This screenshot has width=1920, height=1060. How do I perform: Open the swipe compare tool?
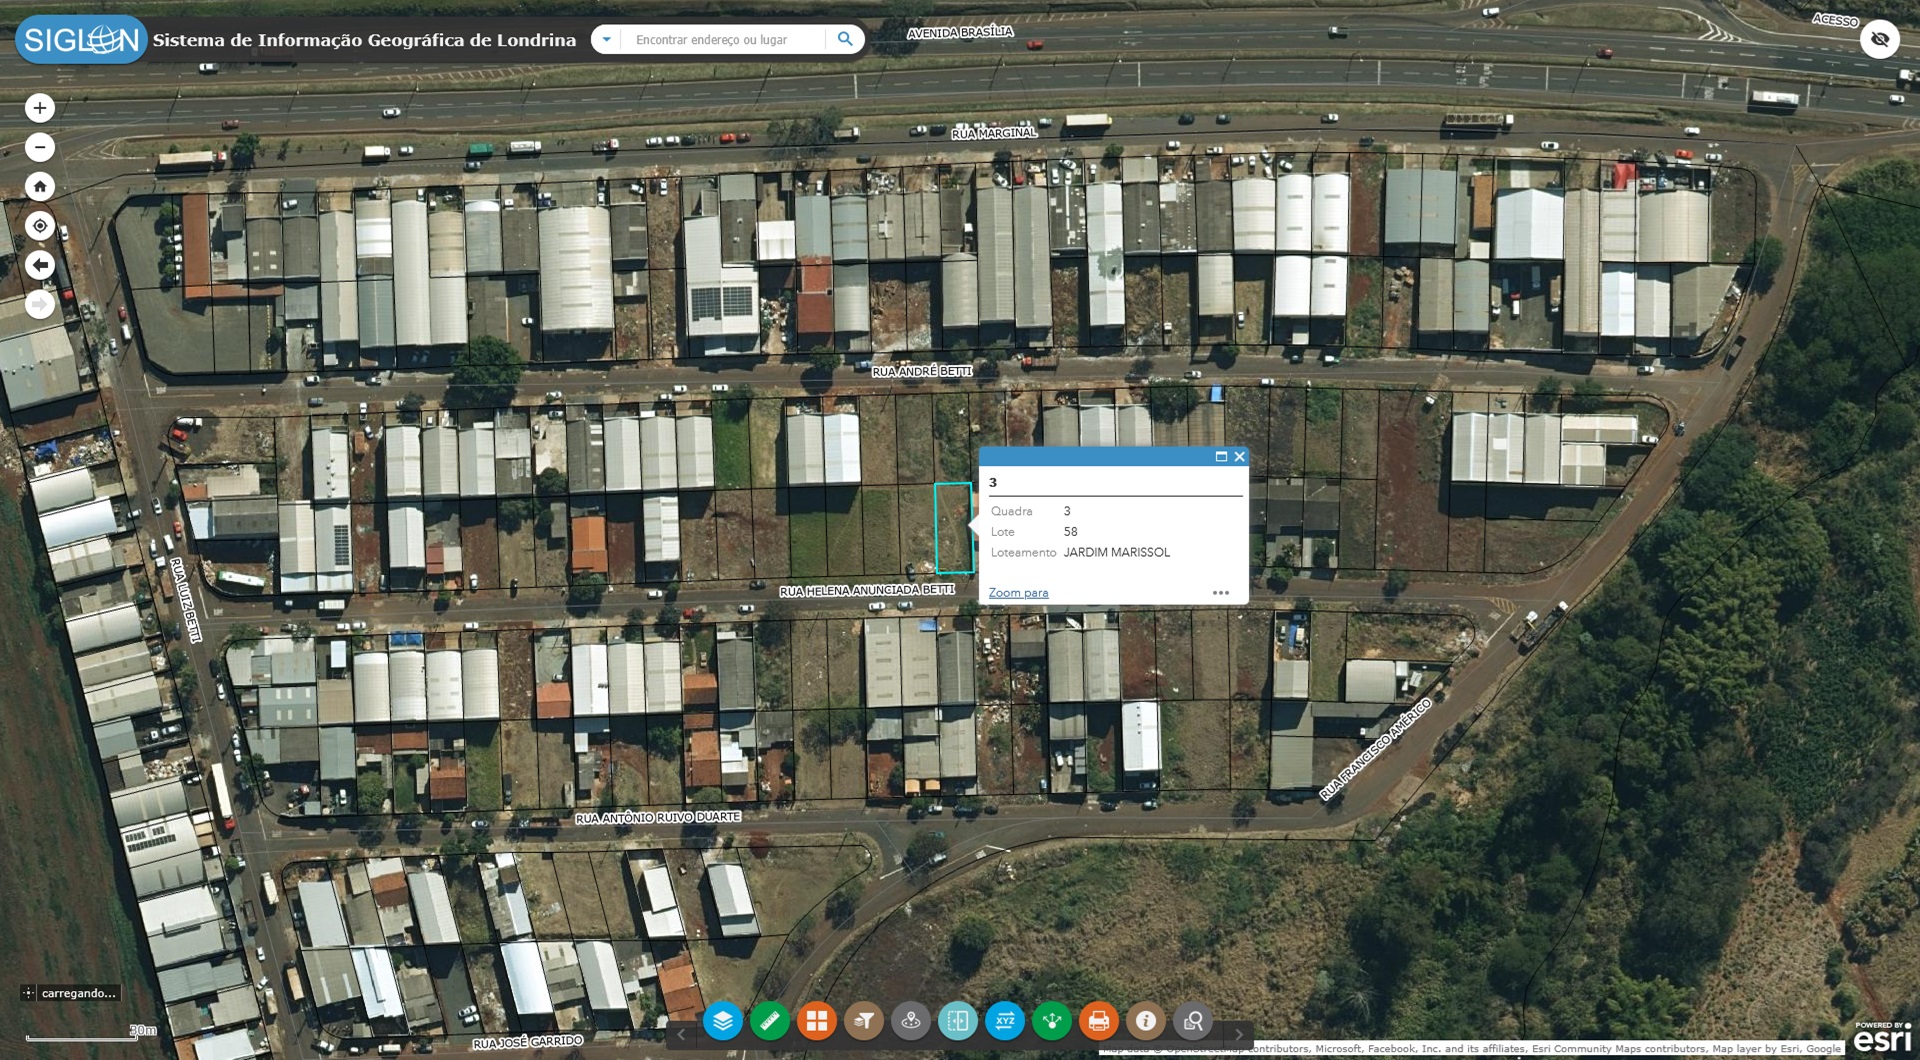tap(957, 1021)
